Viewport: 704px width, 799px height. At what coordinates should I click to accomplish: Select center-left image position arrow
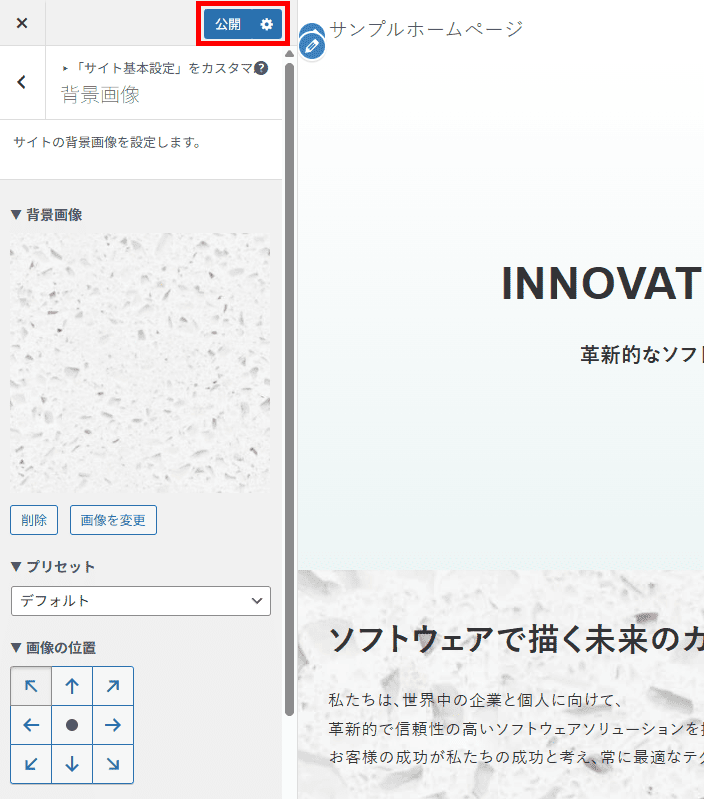(31, 725)
